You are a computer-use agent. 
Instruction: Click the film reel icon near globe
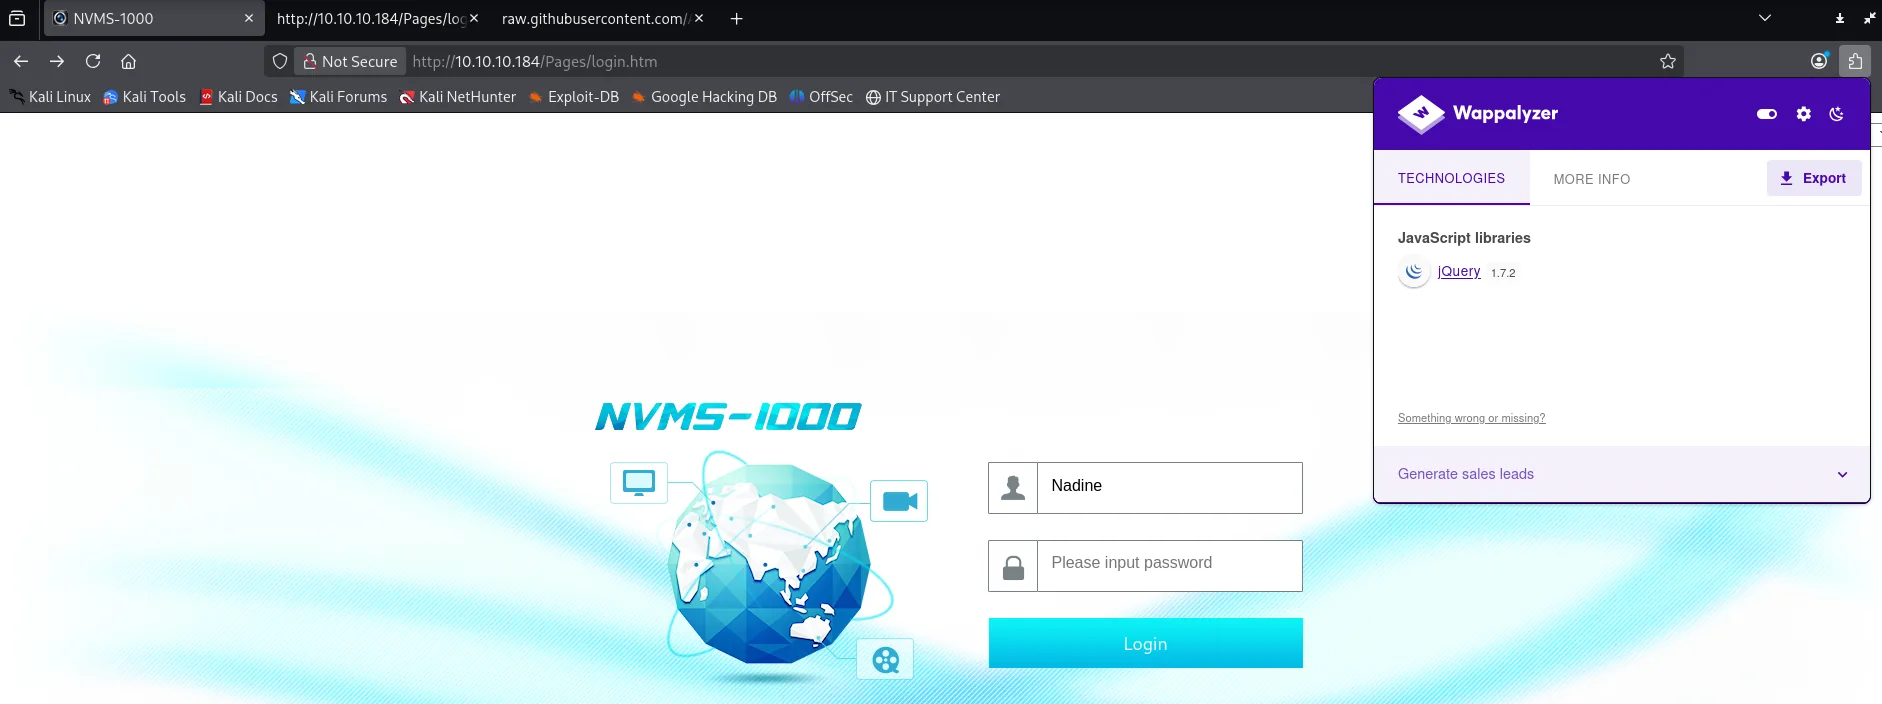(885, 659)
